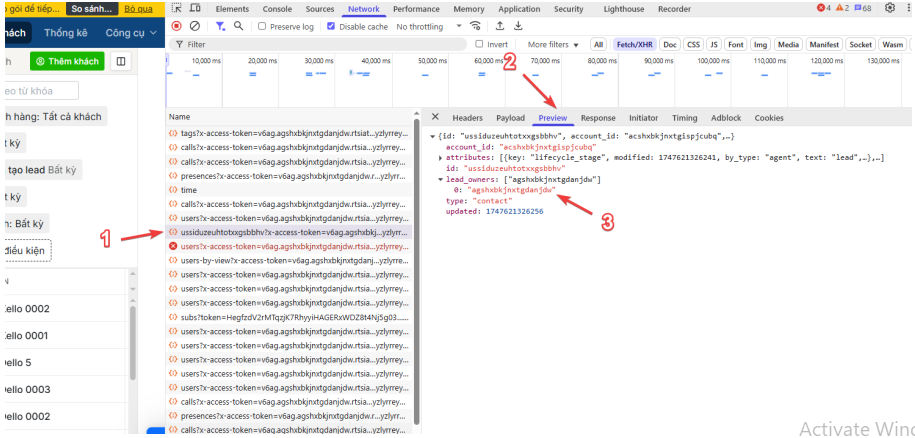
Task: Toggle the Socket type filter
Action: coord(861,44)
